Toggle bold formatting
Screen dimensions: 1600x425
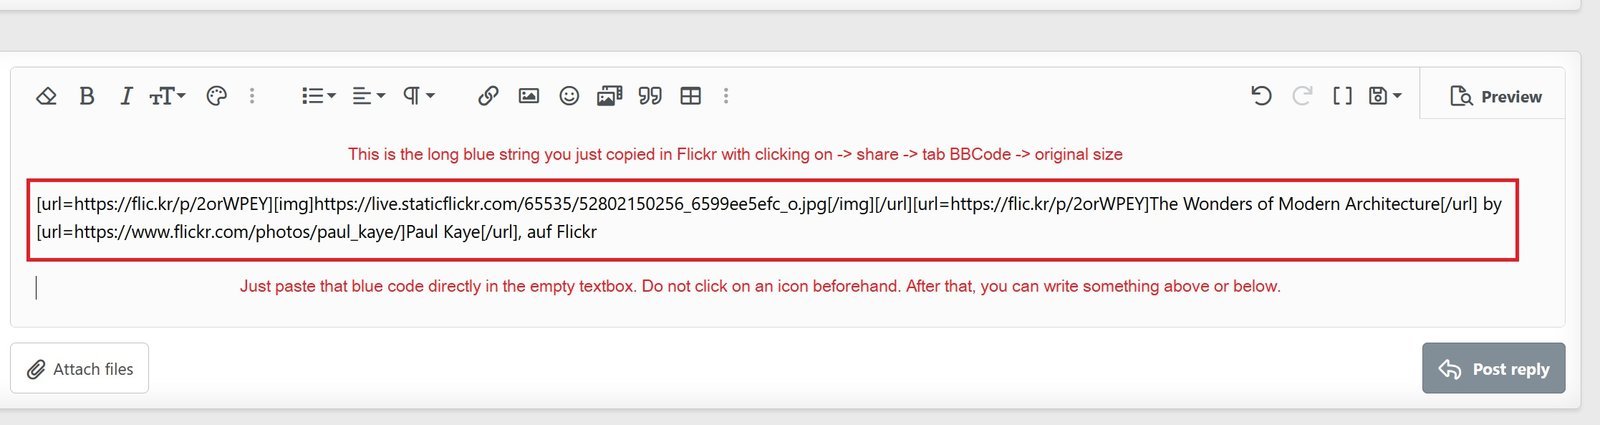87,96
